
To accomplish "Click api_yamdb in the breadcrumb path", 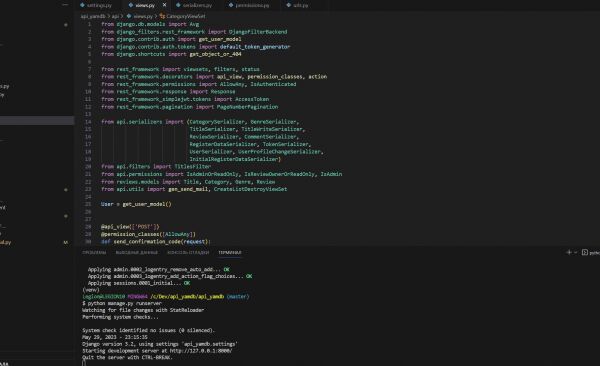I will [x=93, y=16].
